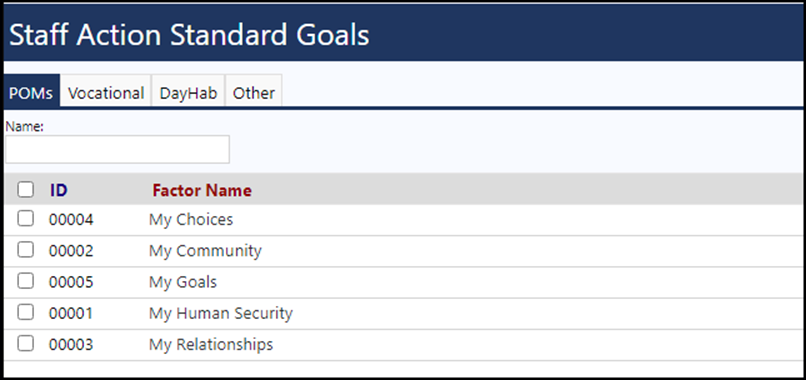Sort by the ID column header
This screenshot has width=806, height=380.
coord(59,190)
